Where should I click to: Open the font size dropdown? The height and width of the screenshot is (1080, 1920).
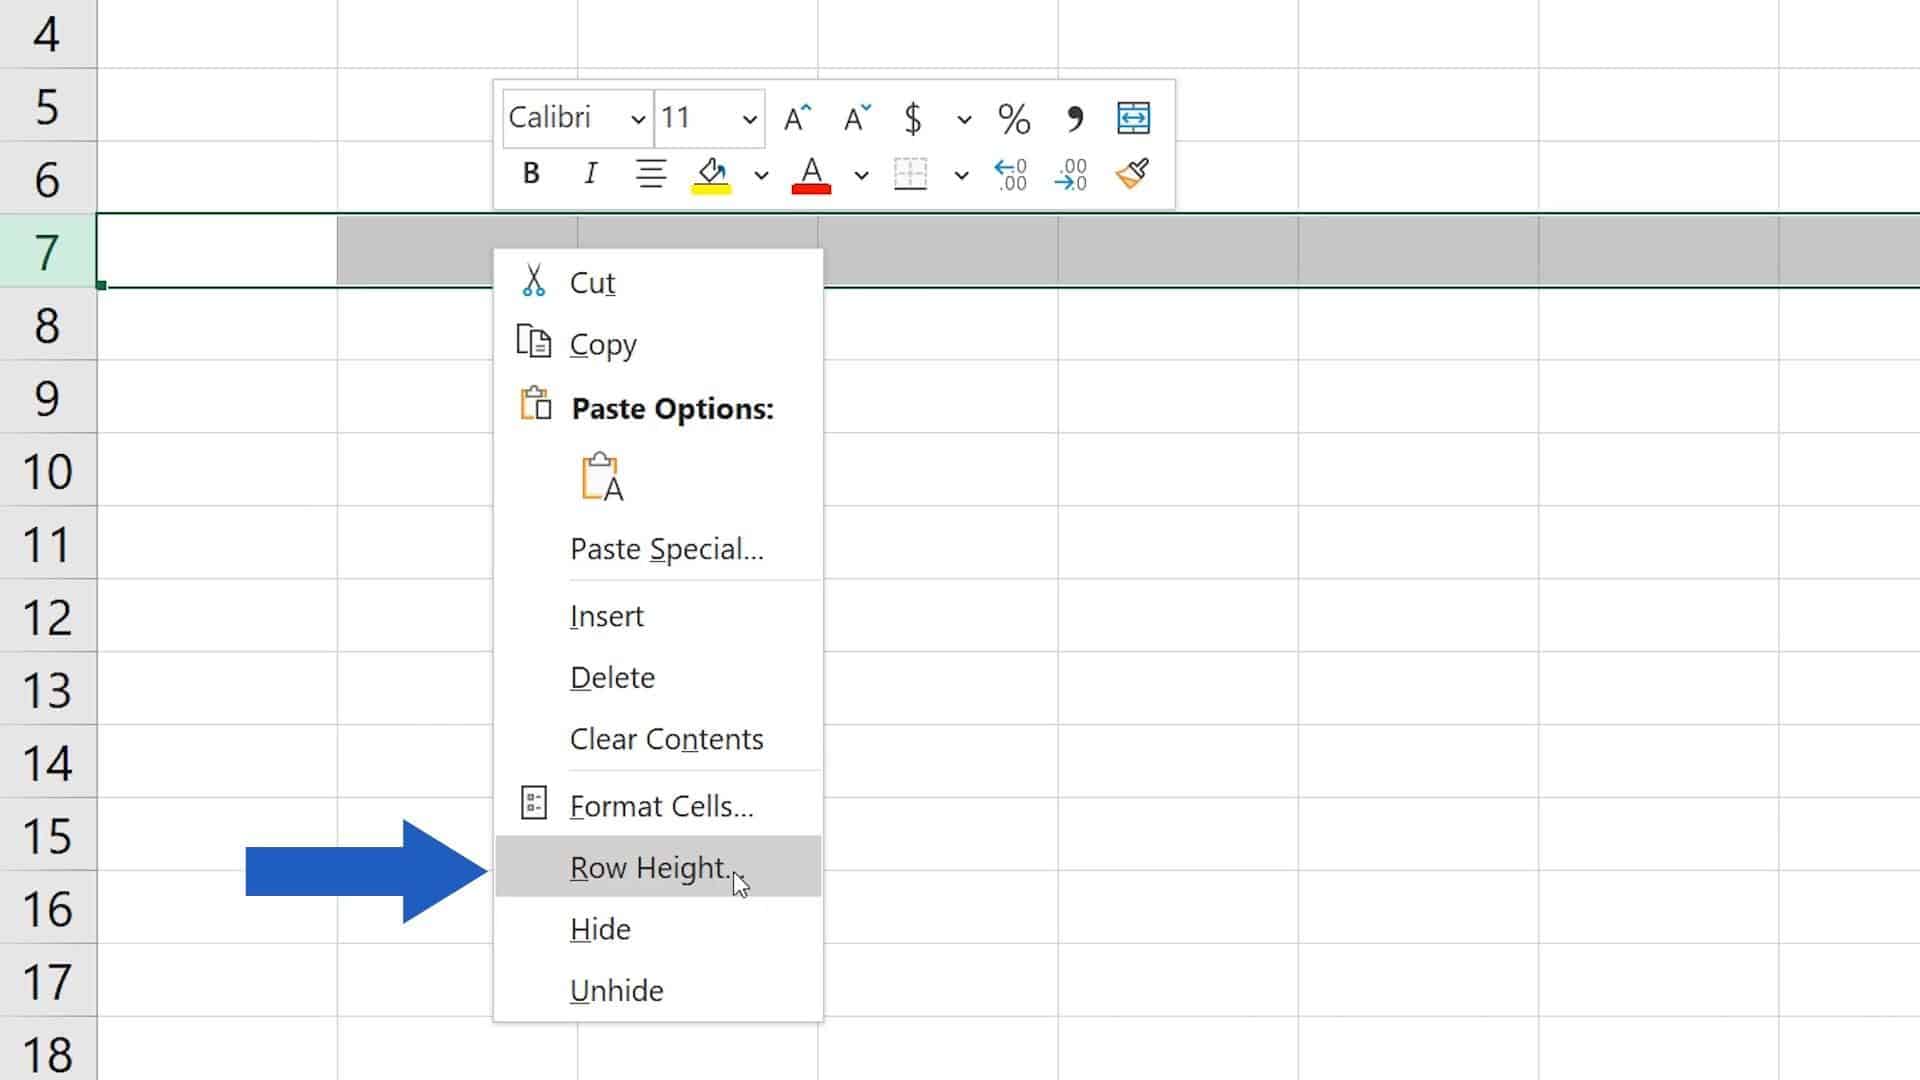[749, 117]
